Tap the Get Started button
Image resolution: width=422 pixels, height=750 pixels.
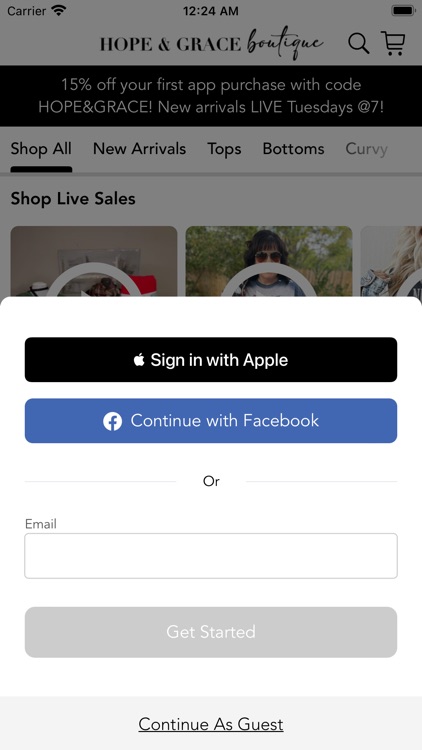(x=211, y=632)
